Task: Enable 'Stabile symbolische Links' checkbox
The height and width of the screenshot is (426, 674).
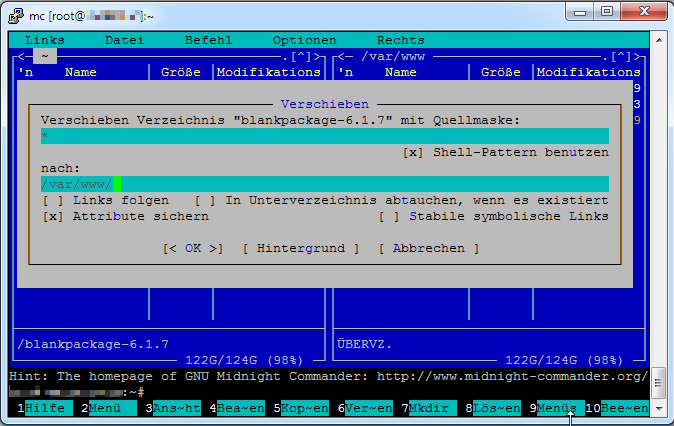Action: coord(389,216)
